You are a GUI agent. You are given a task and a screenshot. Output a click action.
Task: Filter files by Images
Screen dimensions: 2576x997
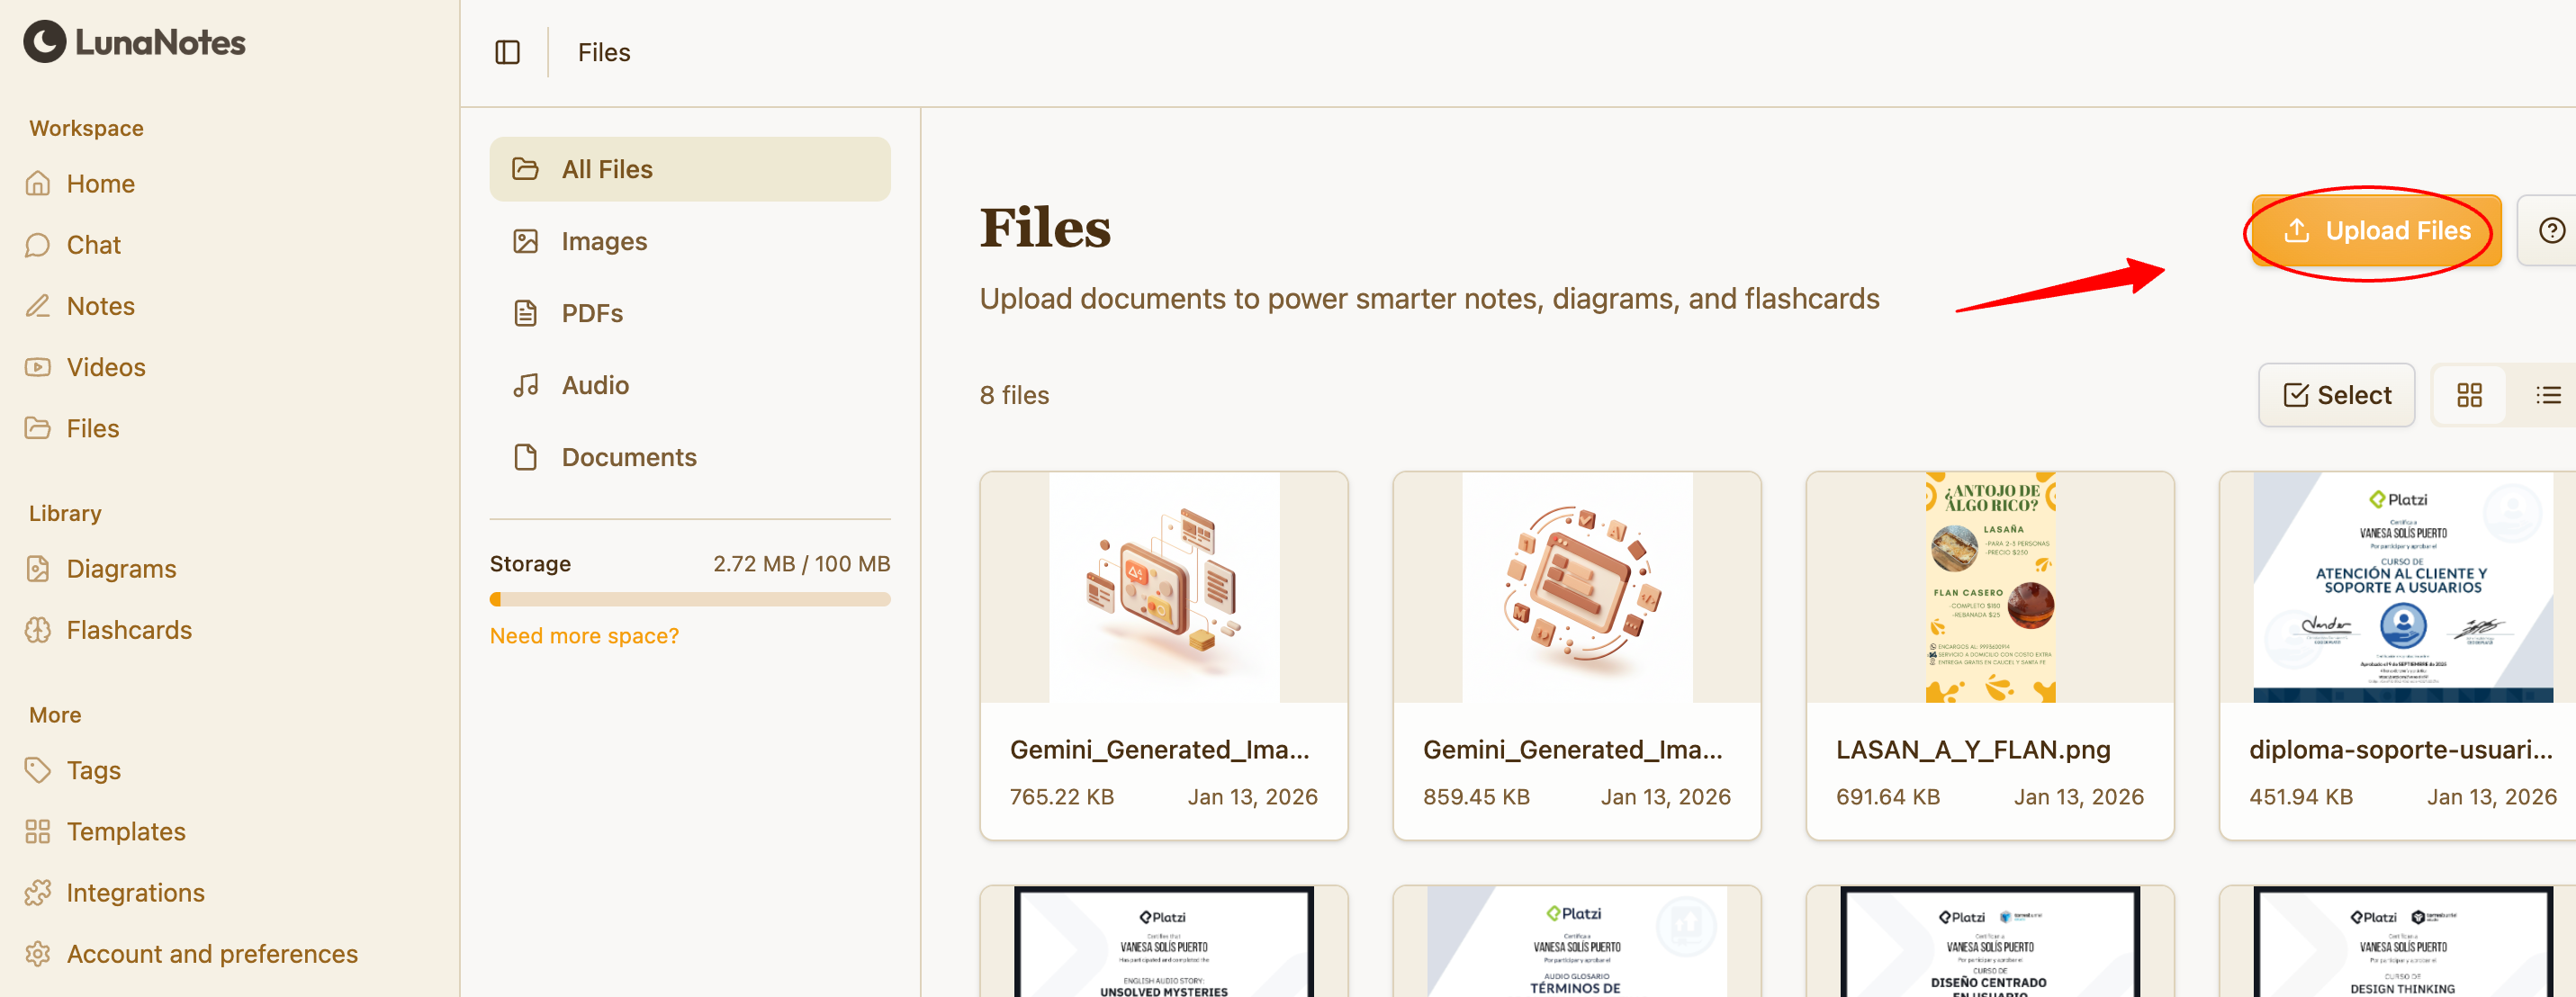pos(603,241)
